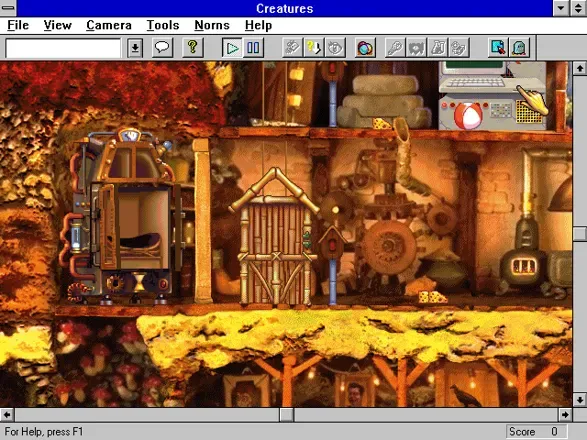Click the greyed-out eye toolbar icon
587x440 pixels.
(x=335, y=48)
